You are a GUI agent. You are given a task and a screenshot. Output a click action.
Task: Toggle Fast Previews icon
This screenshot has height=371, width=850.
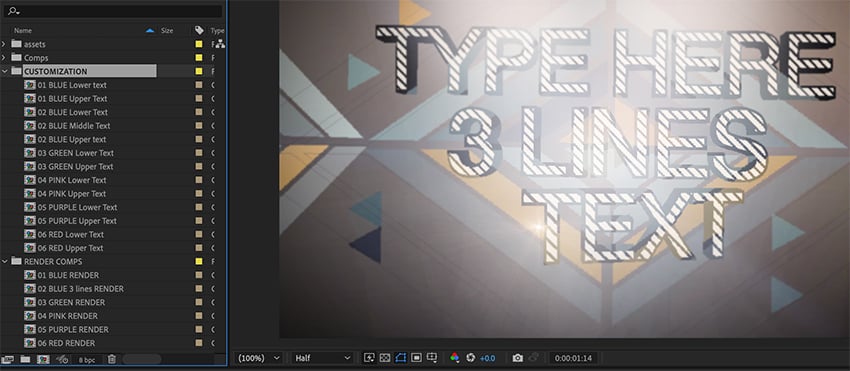point(370,357)
